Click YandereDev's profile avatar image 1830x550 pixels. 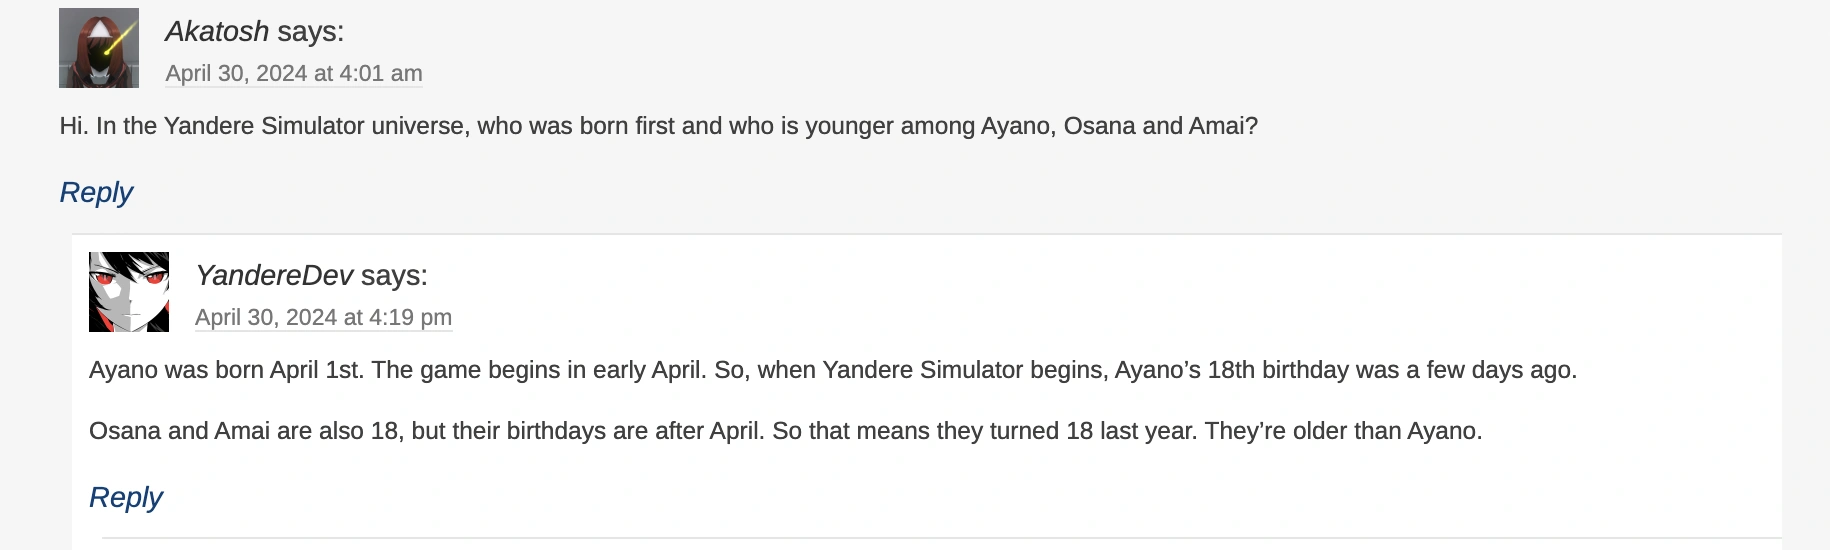[129, 292]
